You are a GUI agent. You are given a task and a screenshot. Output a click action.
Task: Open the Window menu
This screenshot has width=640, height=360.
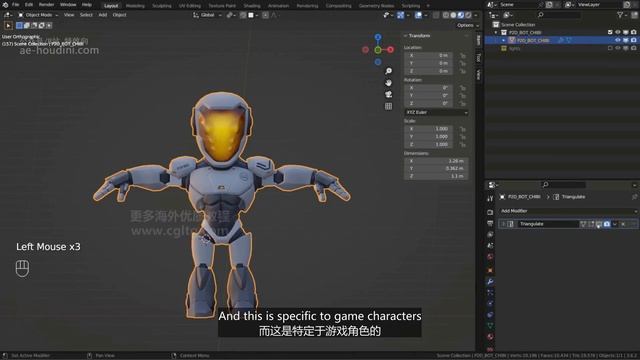[68, 5]
